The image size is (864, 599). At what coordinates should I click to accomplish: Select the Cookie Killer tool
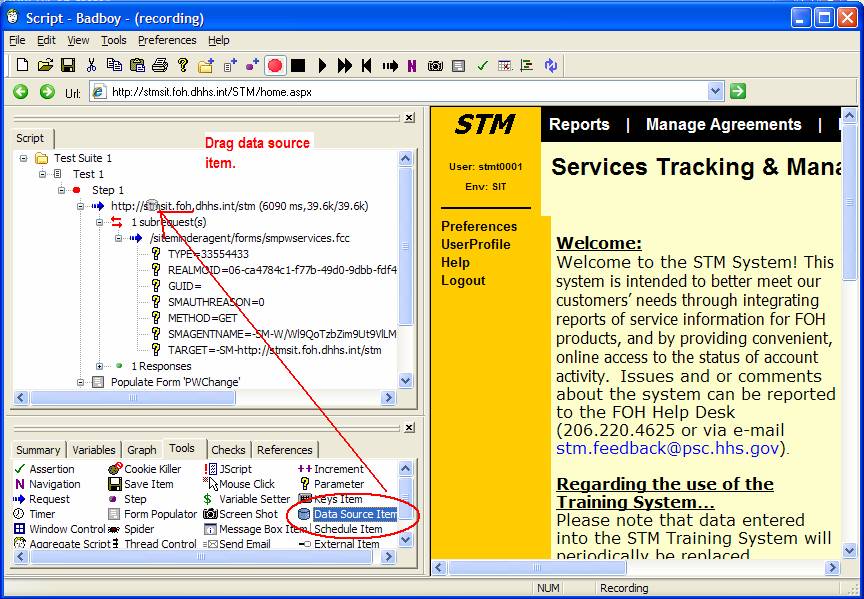[152, 469]
